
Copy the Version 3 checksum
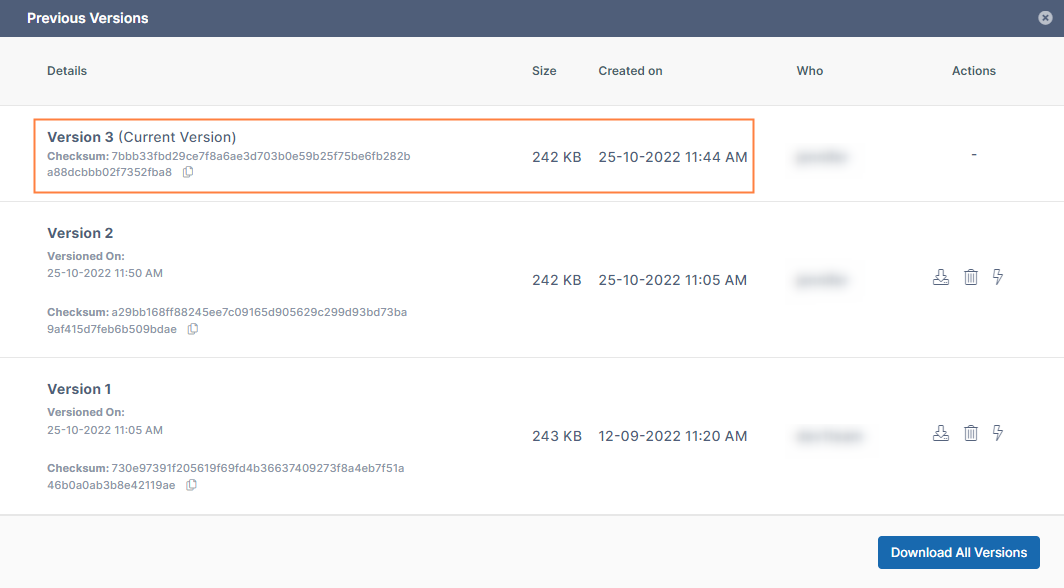pyautogui.click(x=188, y=172)
